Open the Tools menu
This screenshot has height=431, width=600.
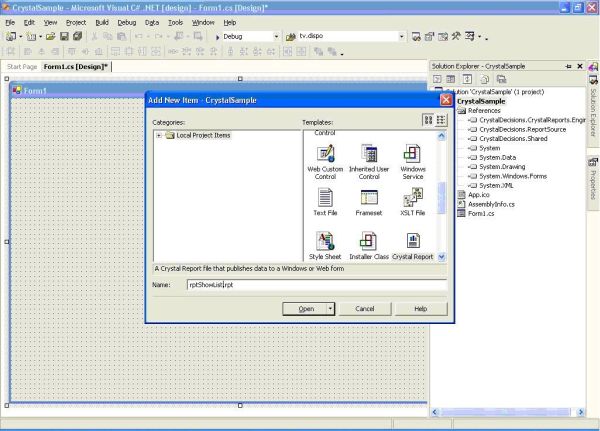click(x=175, y=23)
